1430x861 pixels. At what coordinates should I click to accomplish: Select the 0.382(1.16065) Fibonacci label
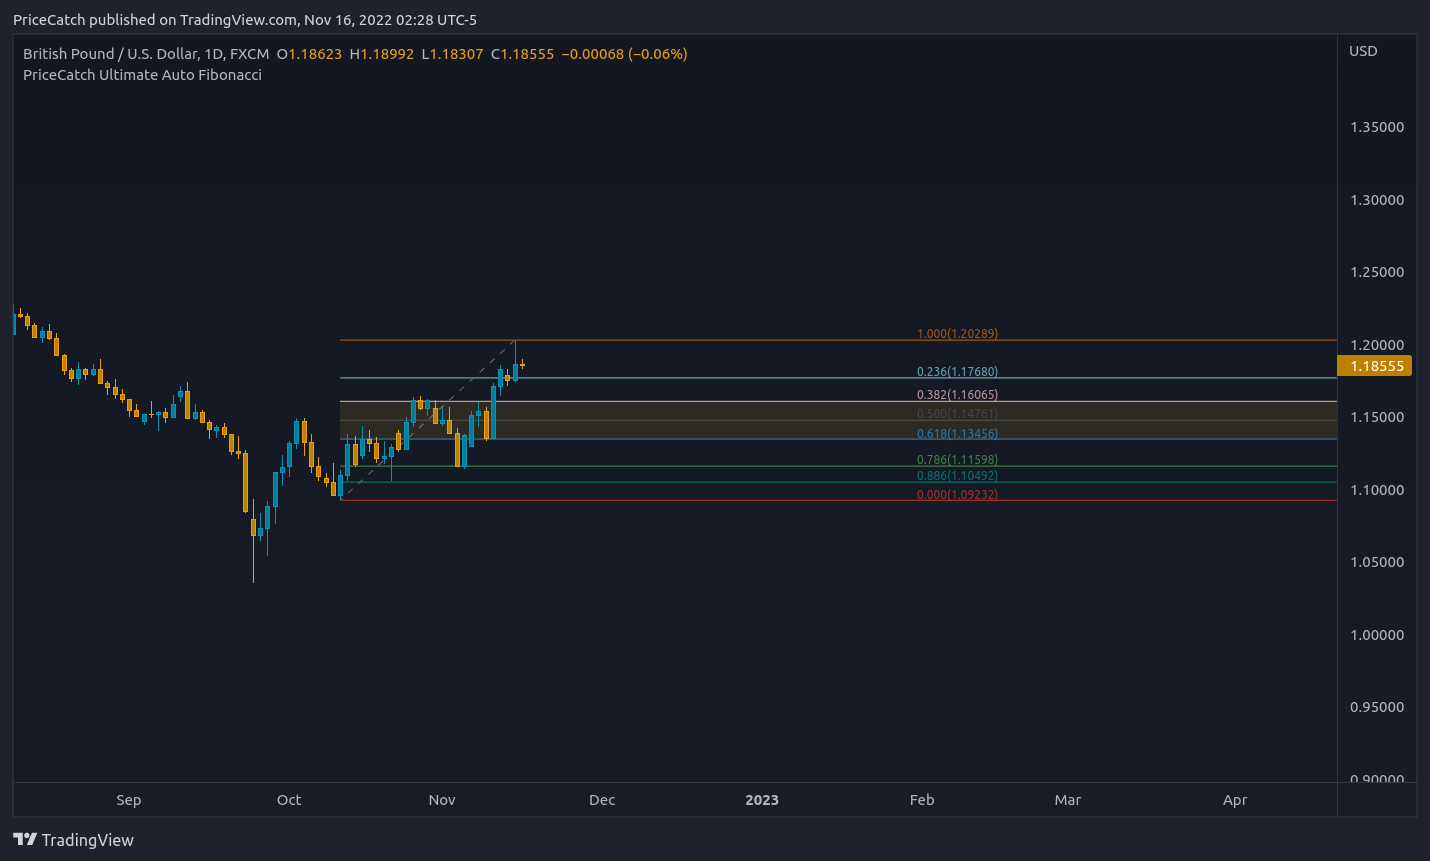pos(957,395)
